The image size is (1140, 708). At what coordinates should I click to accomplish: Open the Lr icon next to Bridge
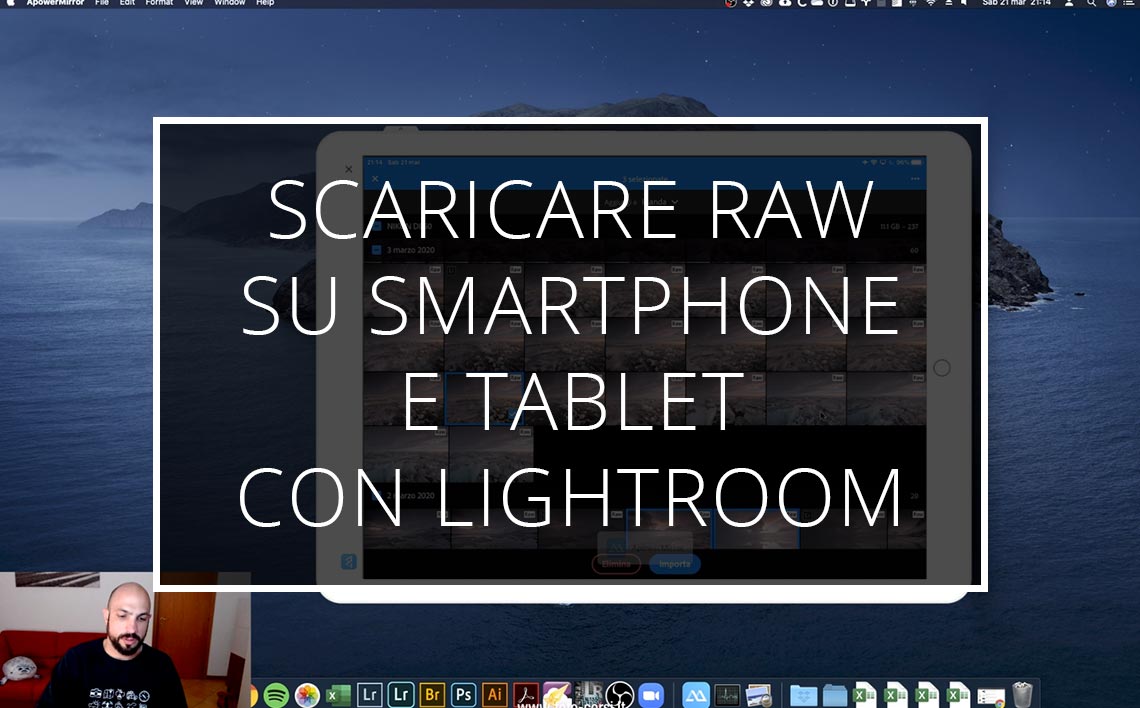pos(401,694)
